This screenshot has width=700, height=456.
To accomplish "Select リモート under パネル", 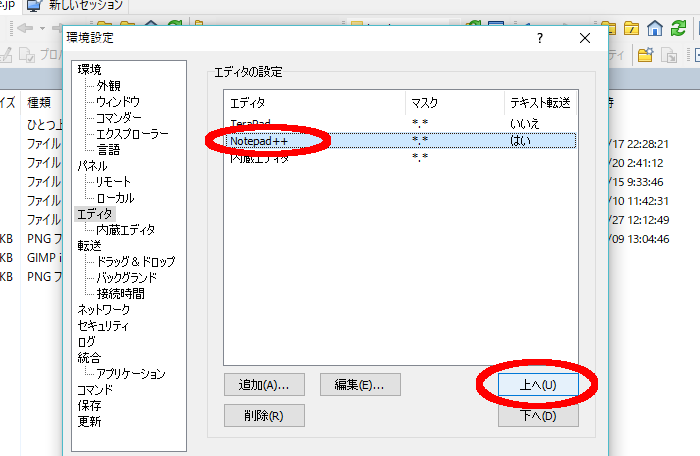I will click(113, 182).
